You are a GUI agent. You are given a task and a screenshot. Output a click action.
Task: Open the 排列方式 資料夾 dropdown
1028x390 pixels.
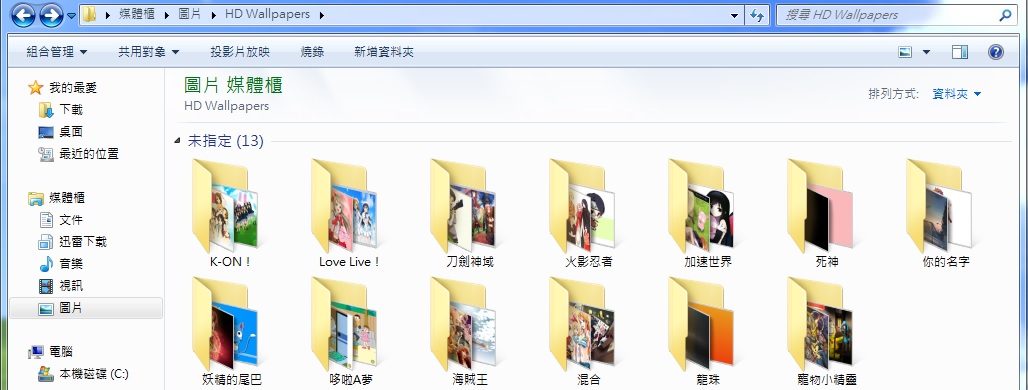point(957,94)
